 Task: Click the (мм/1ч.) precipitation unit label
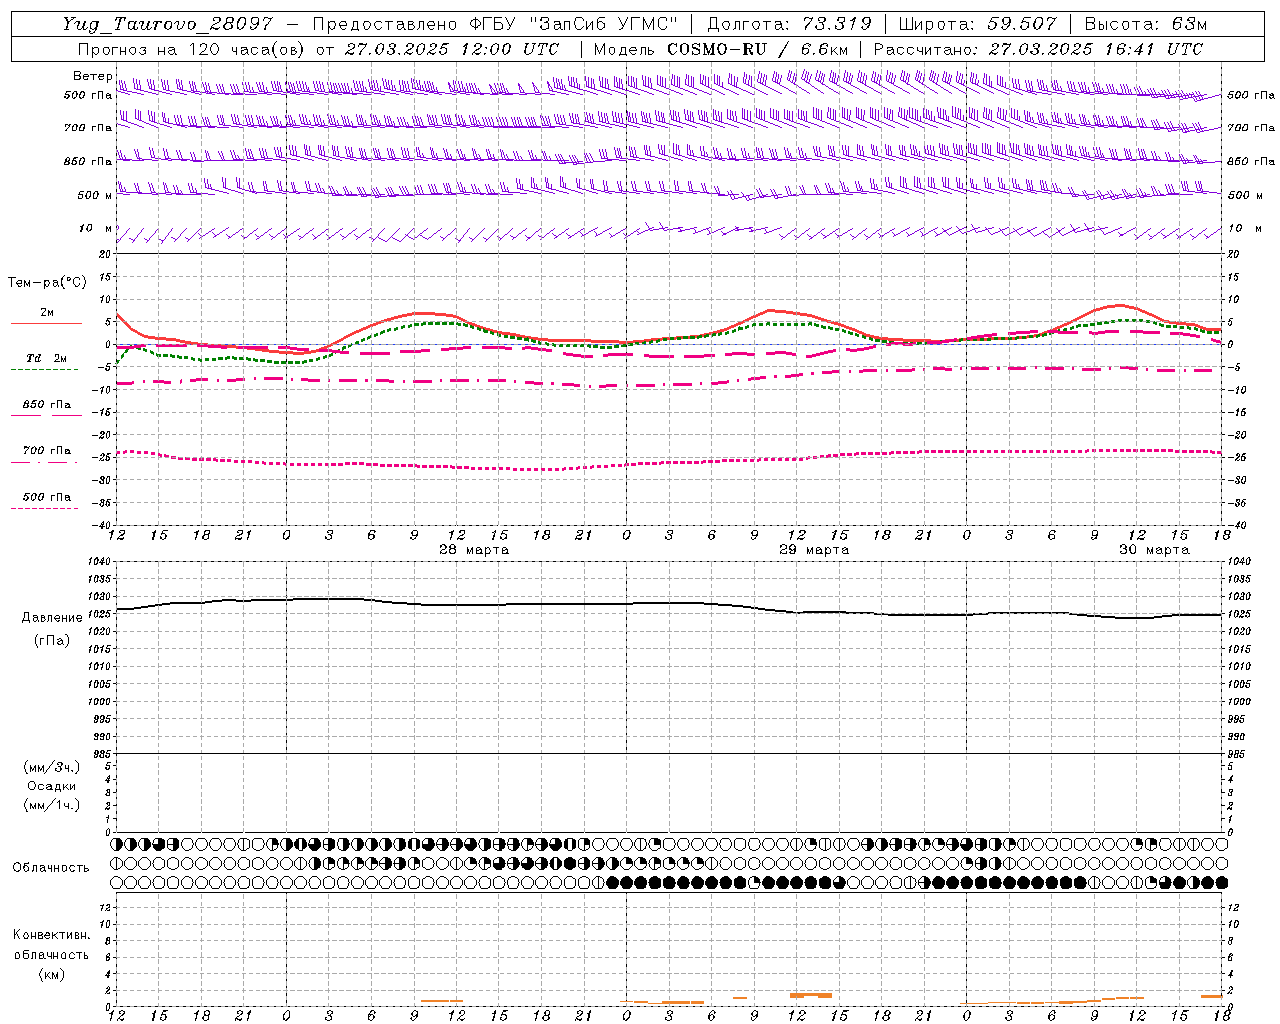coord(52,805)
